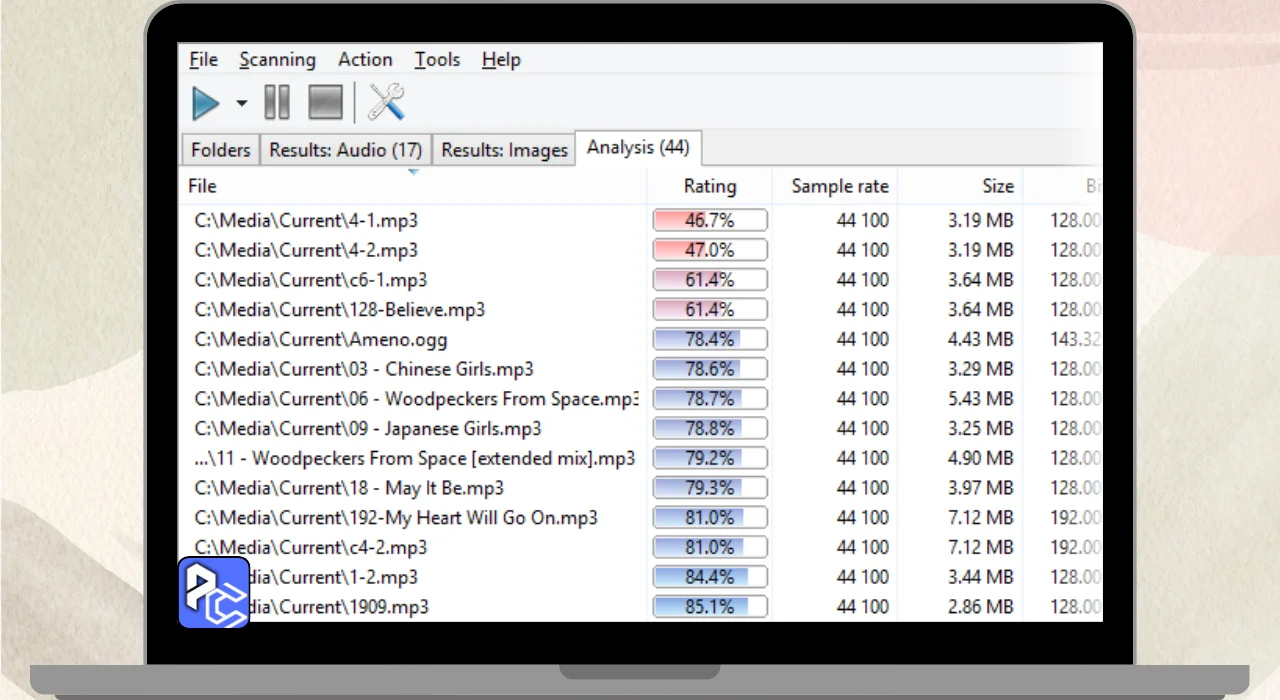Click the 46.7% rating bar for 4-1.mp3
The height and width of the screenshot is (700, 1280).
(x=709, y=220)
